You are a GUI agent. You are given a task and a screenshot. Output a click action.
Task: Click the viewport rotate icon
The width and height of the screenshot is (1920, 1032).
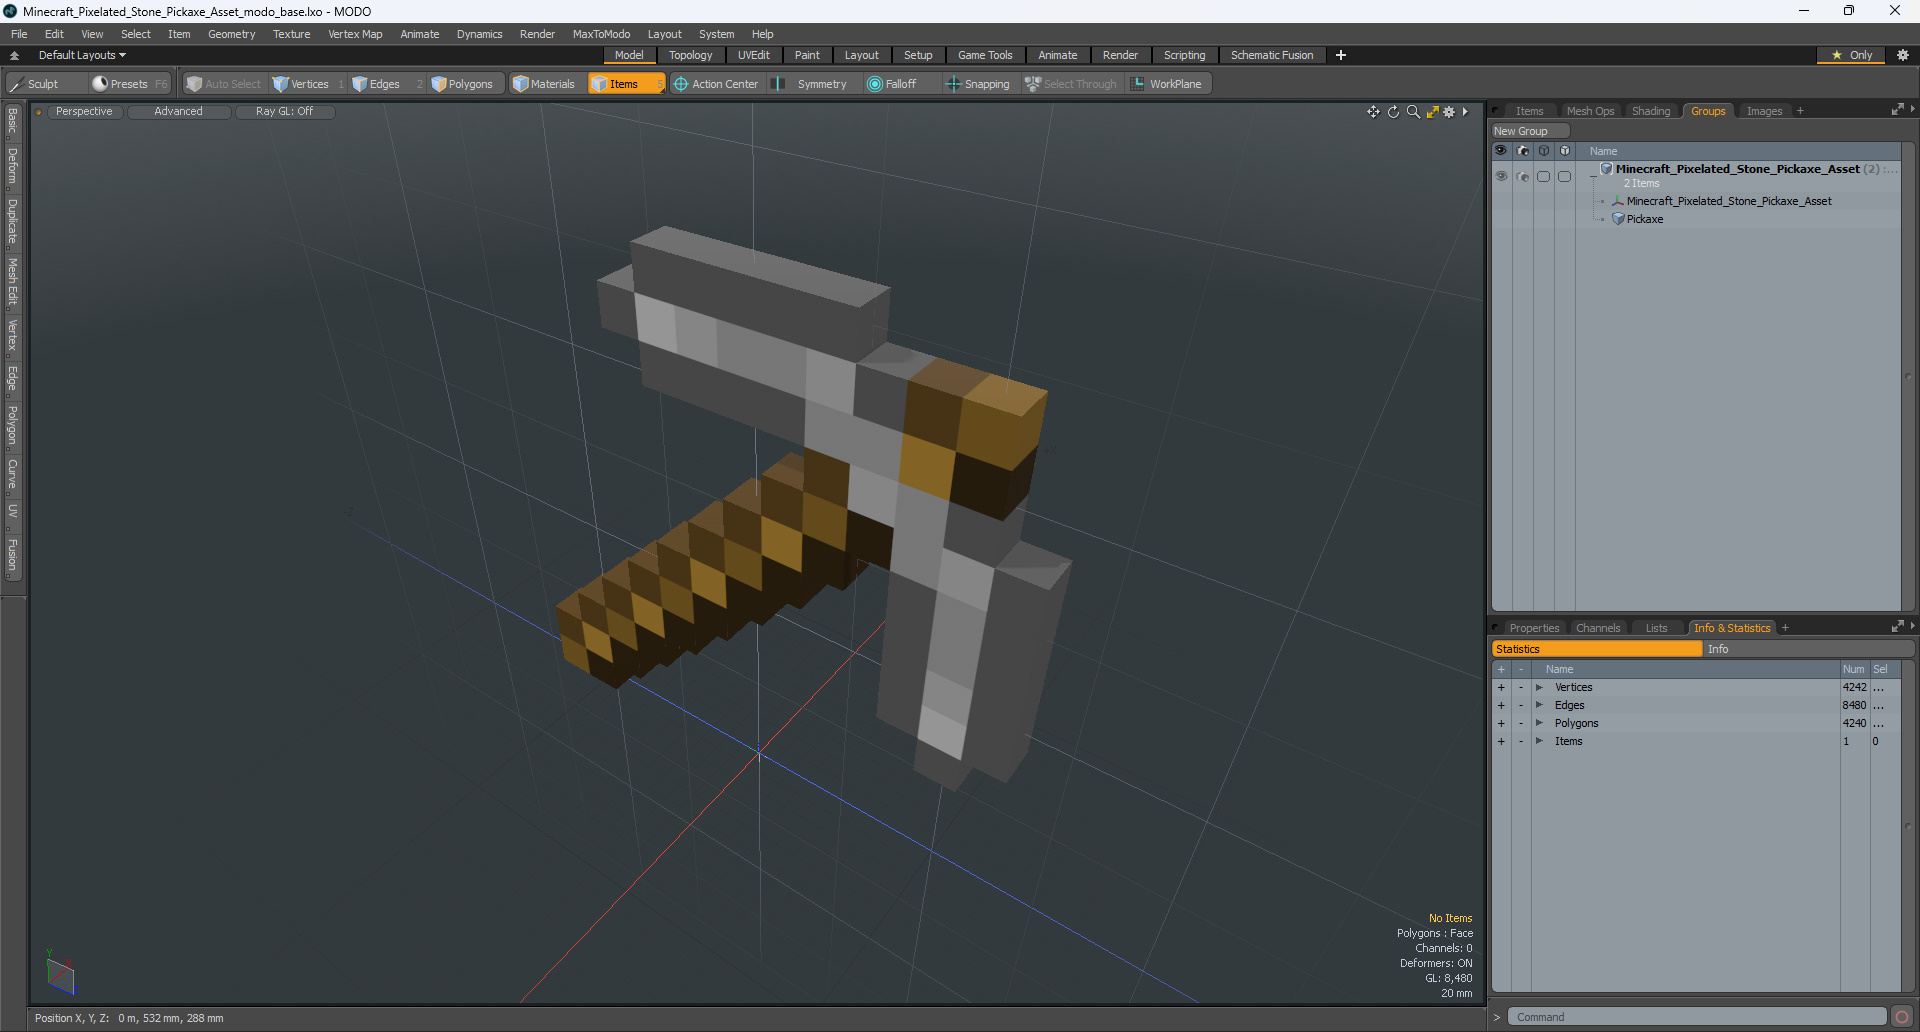(x=1393, y=112)
